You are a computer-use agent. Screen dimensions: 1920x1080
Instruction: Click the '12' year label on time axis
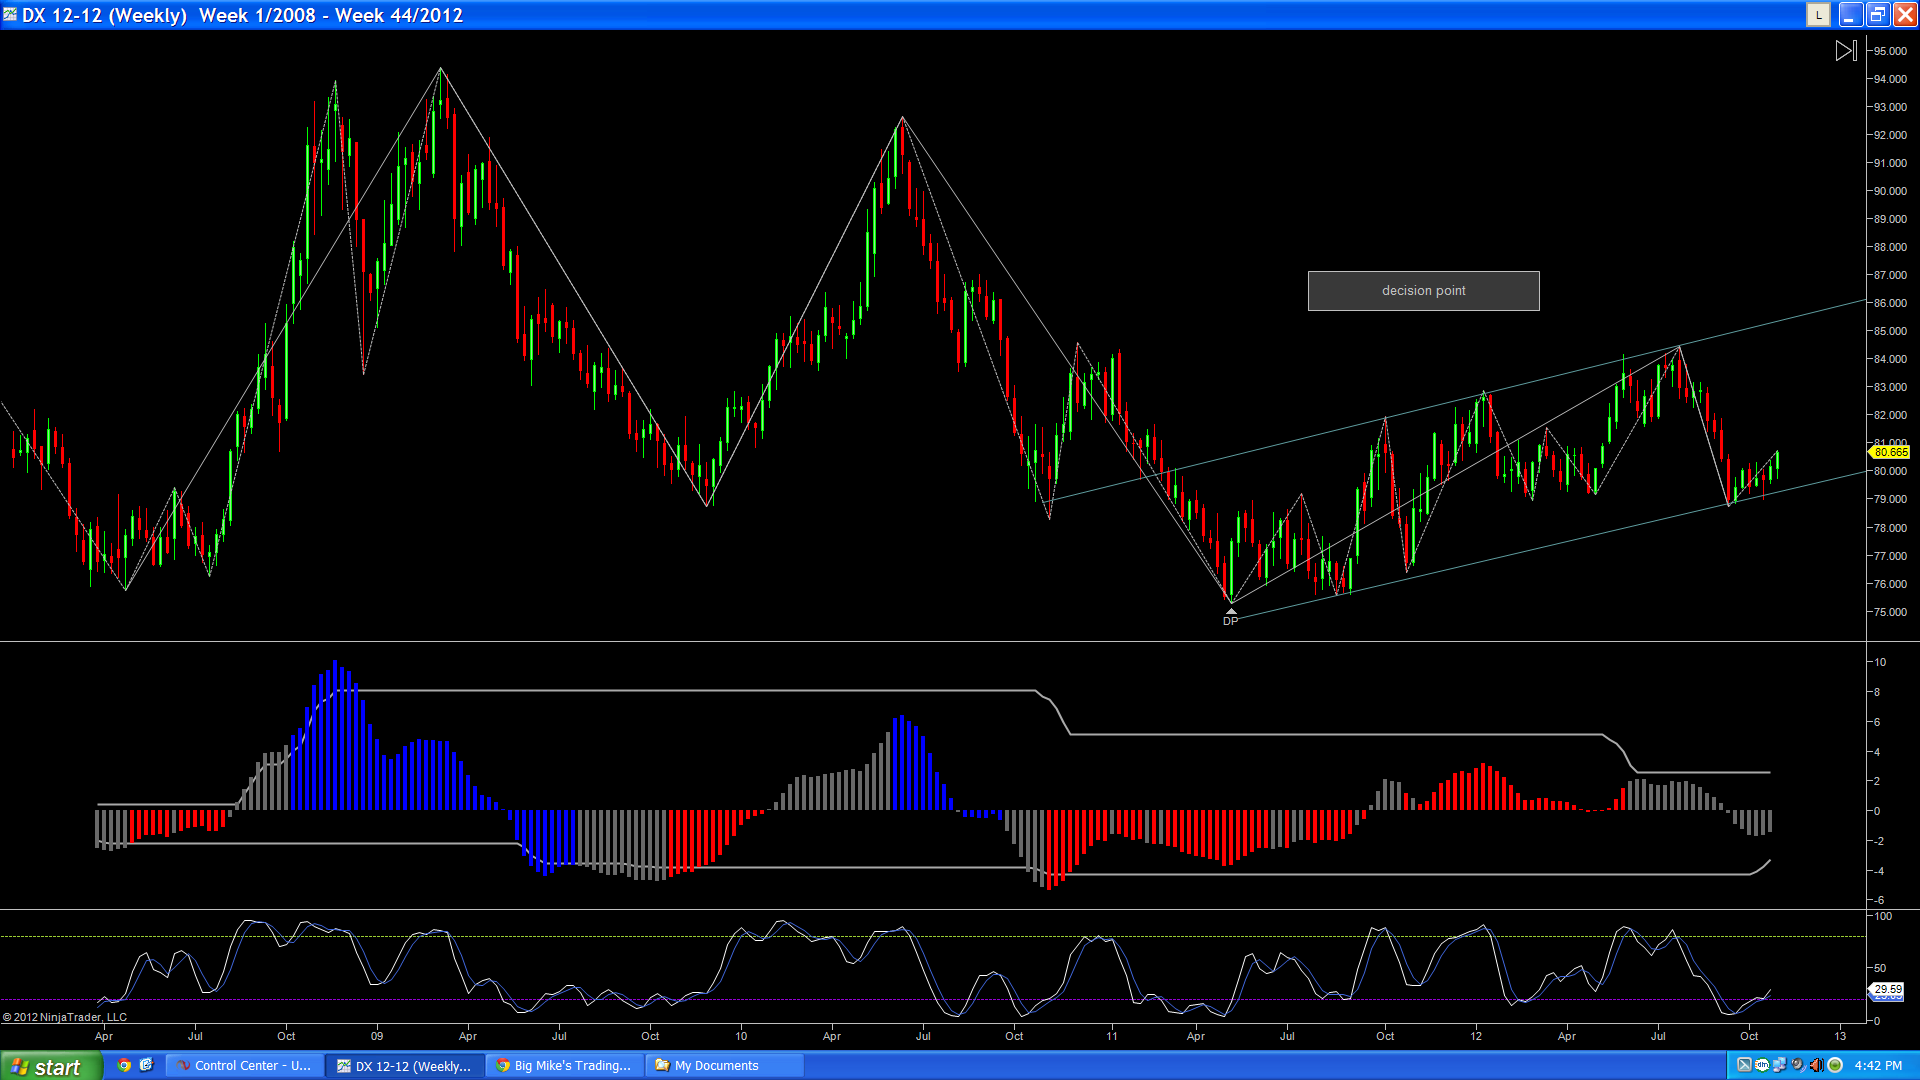[1476, 1036]
